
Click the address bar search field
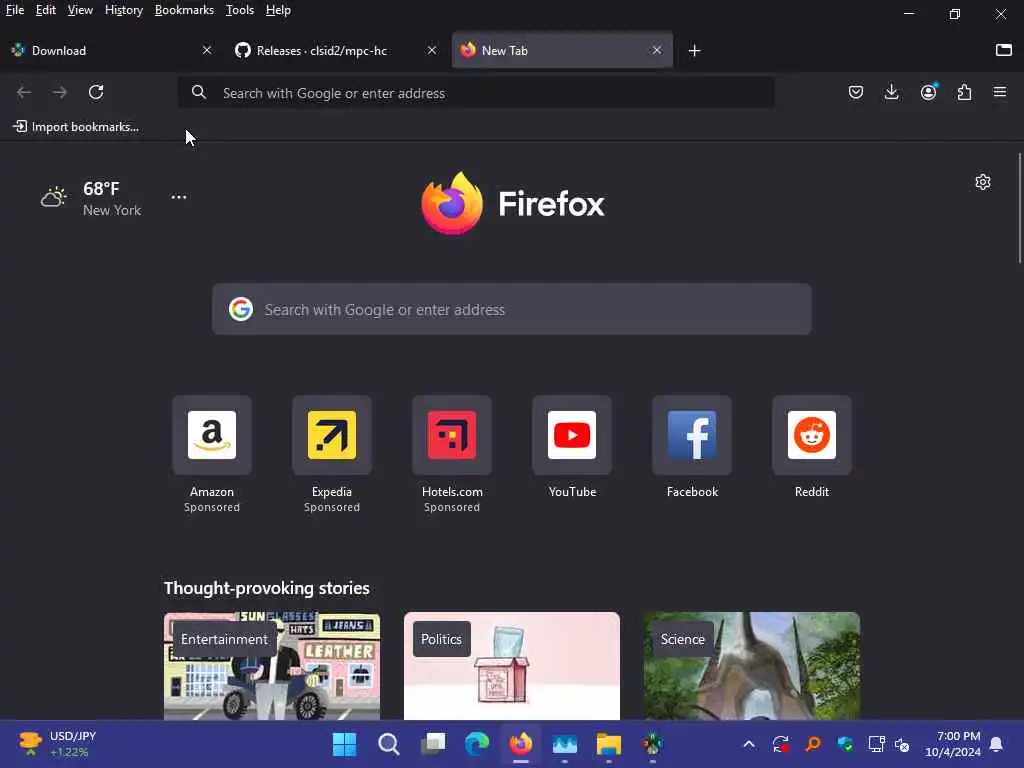(x=477, y=93)
